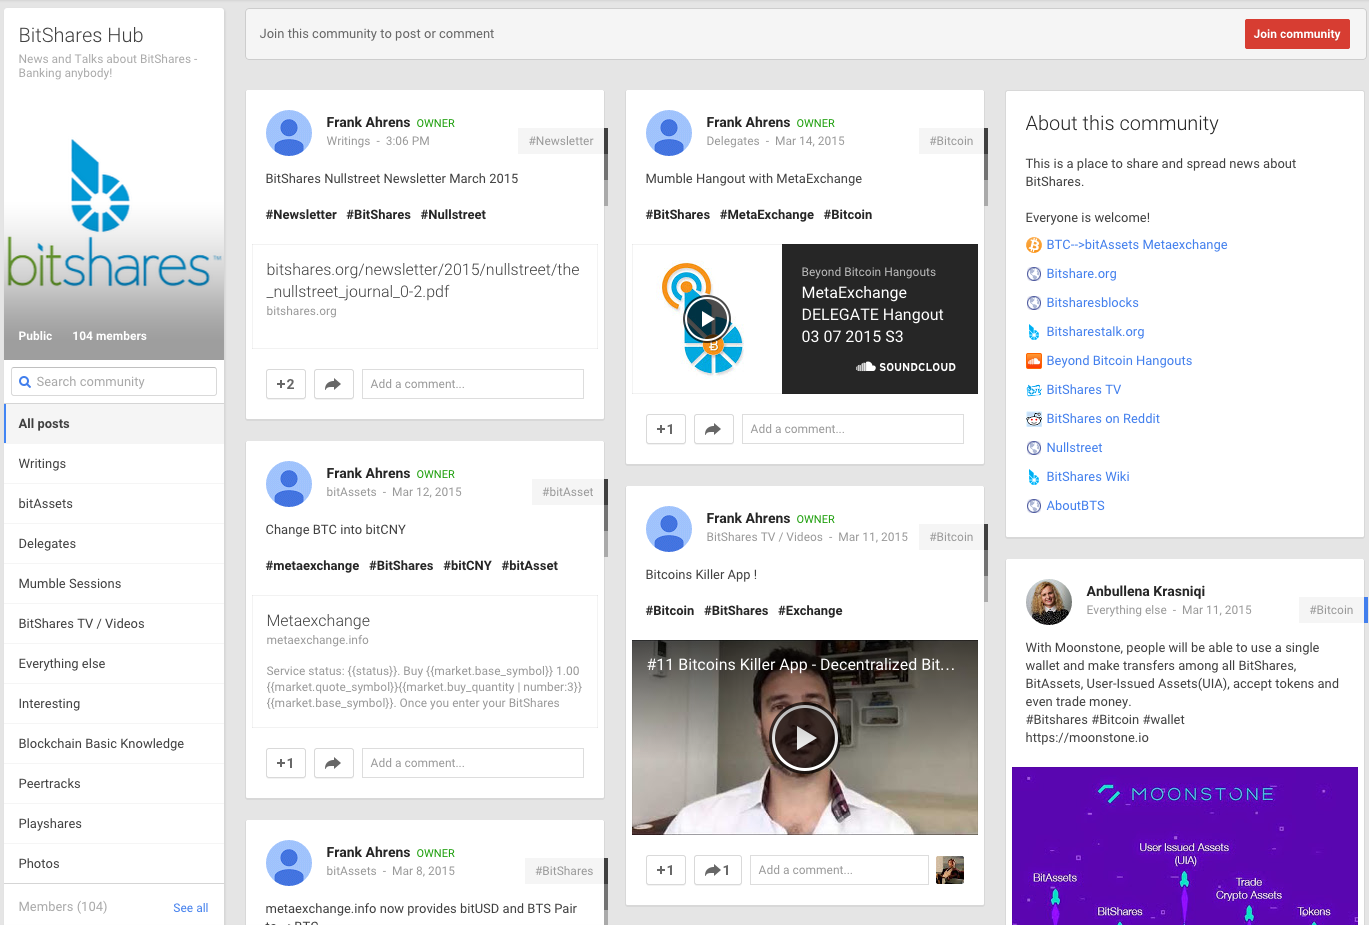Select All posts category
1369x925 pixels.
coord(114,424)
